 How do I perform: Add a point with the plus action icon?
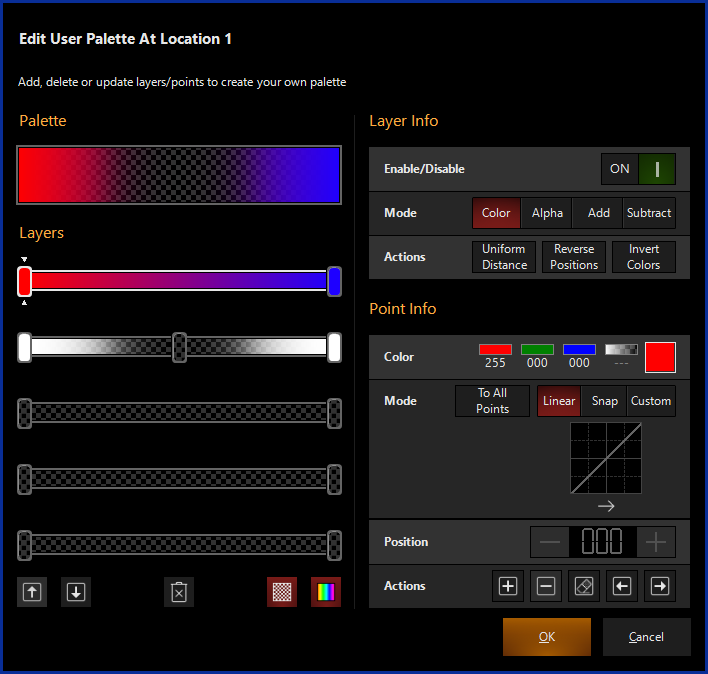point(508,586)
